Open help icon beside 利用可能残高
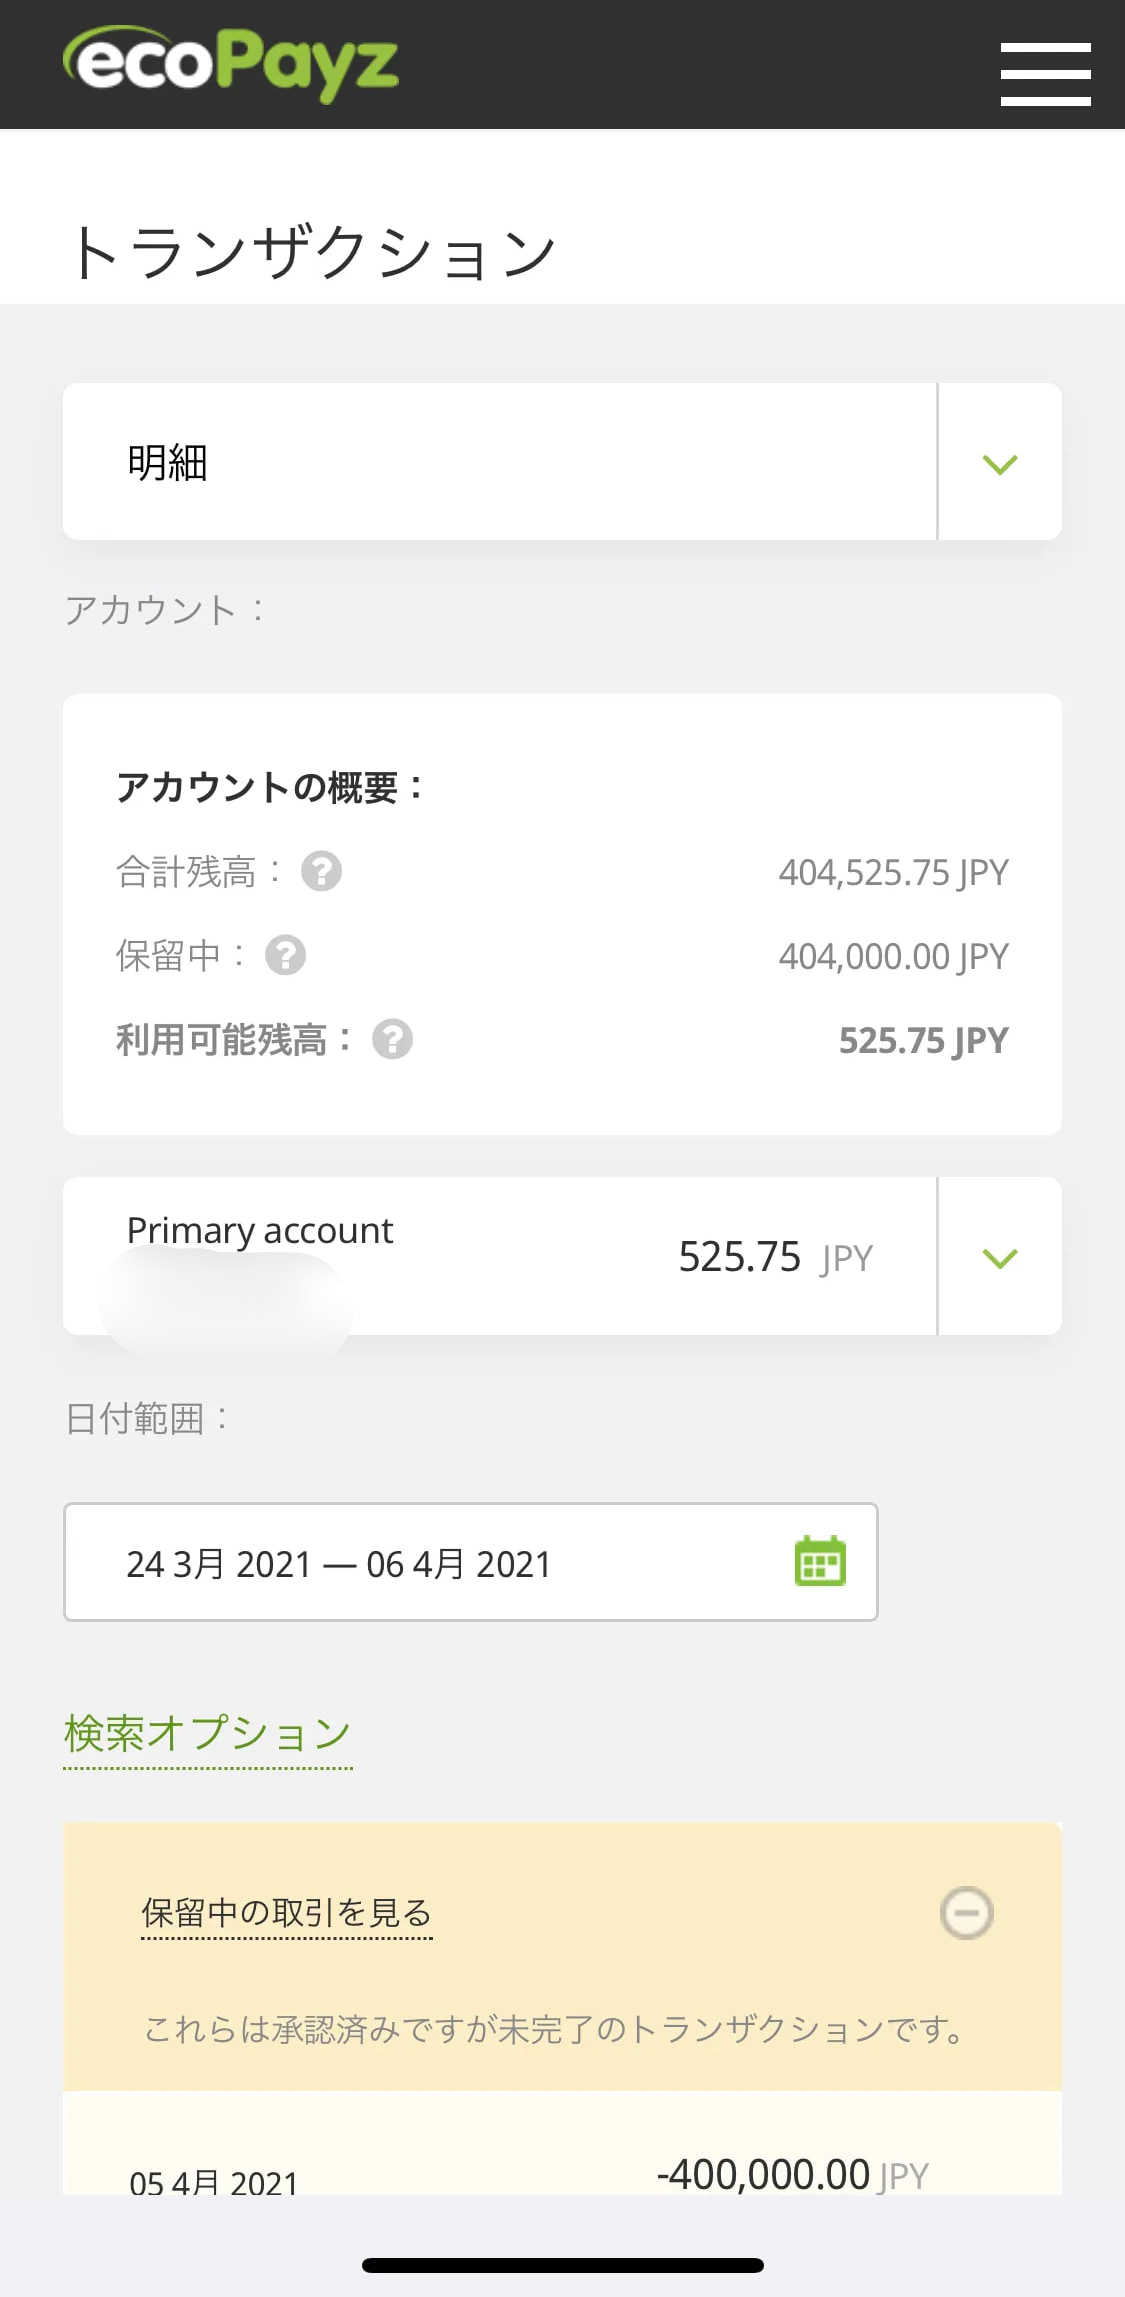The image size is (1125, 2297). click(392, 1039)
